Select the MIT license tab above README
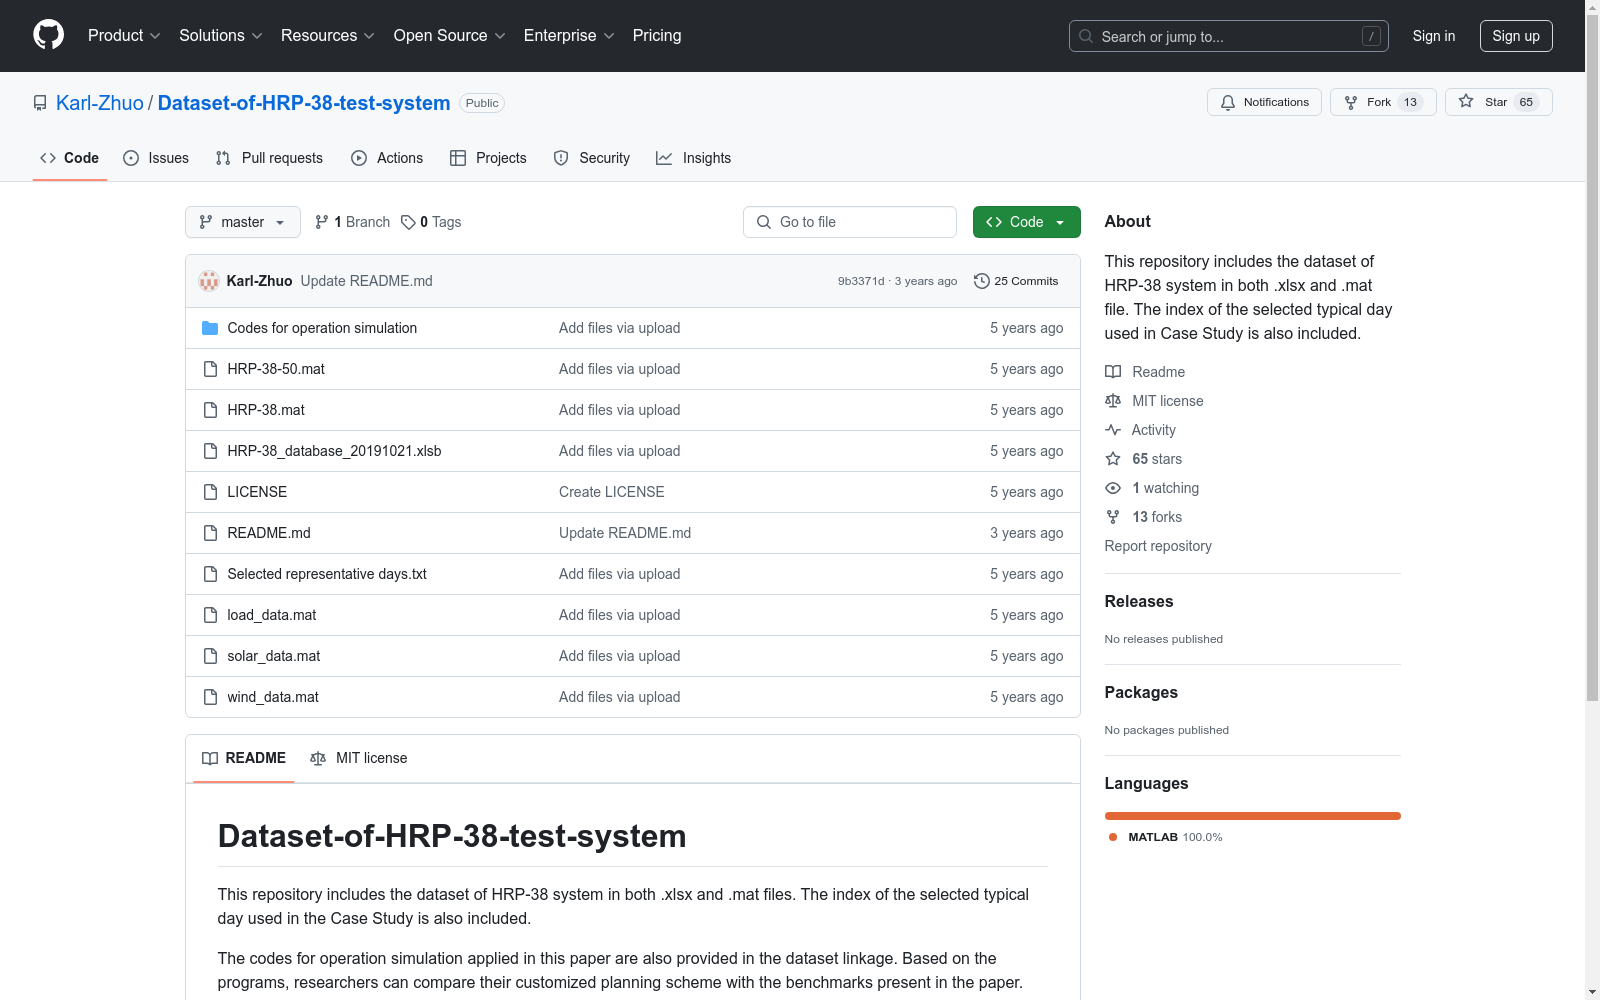Image resolution: width=1600 pixels, height=1000 pixels. tap(359, 758)
